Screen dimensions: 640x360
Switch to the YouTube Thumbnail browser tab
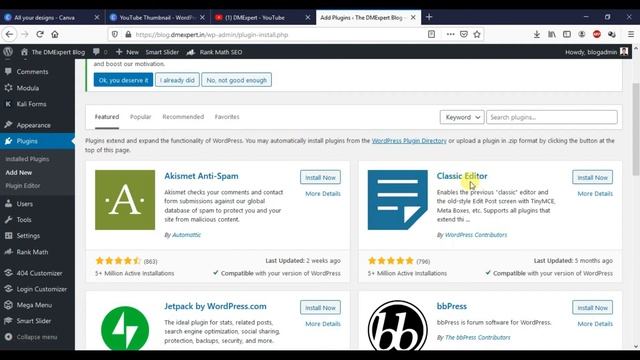157,18
